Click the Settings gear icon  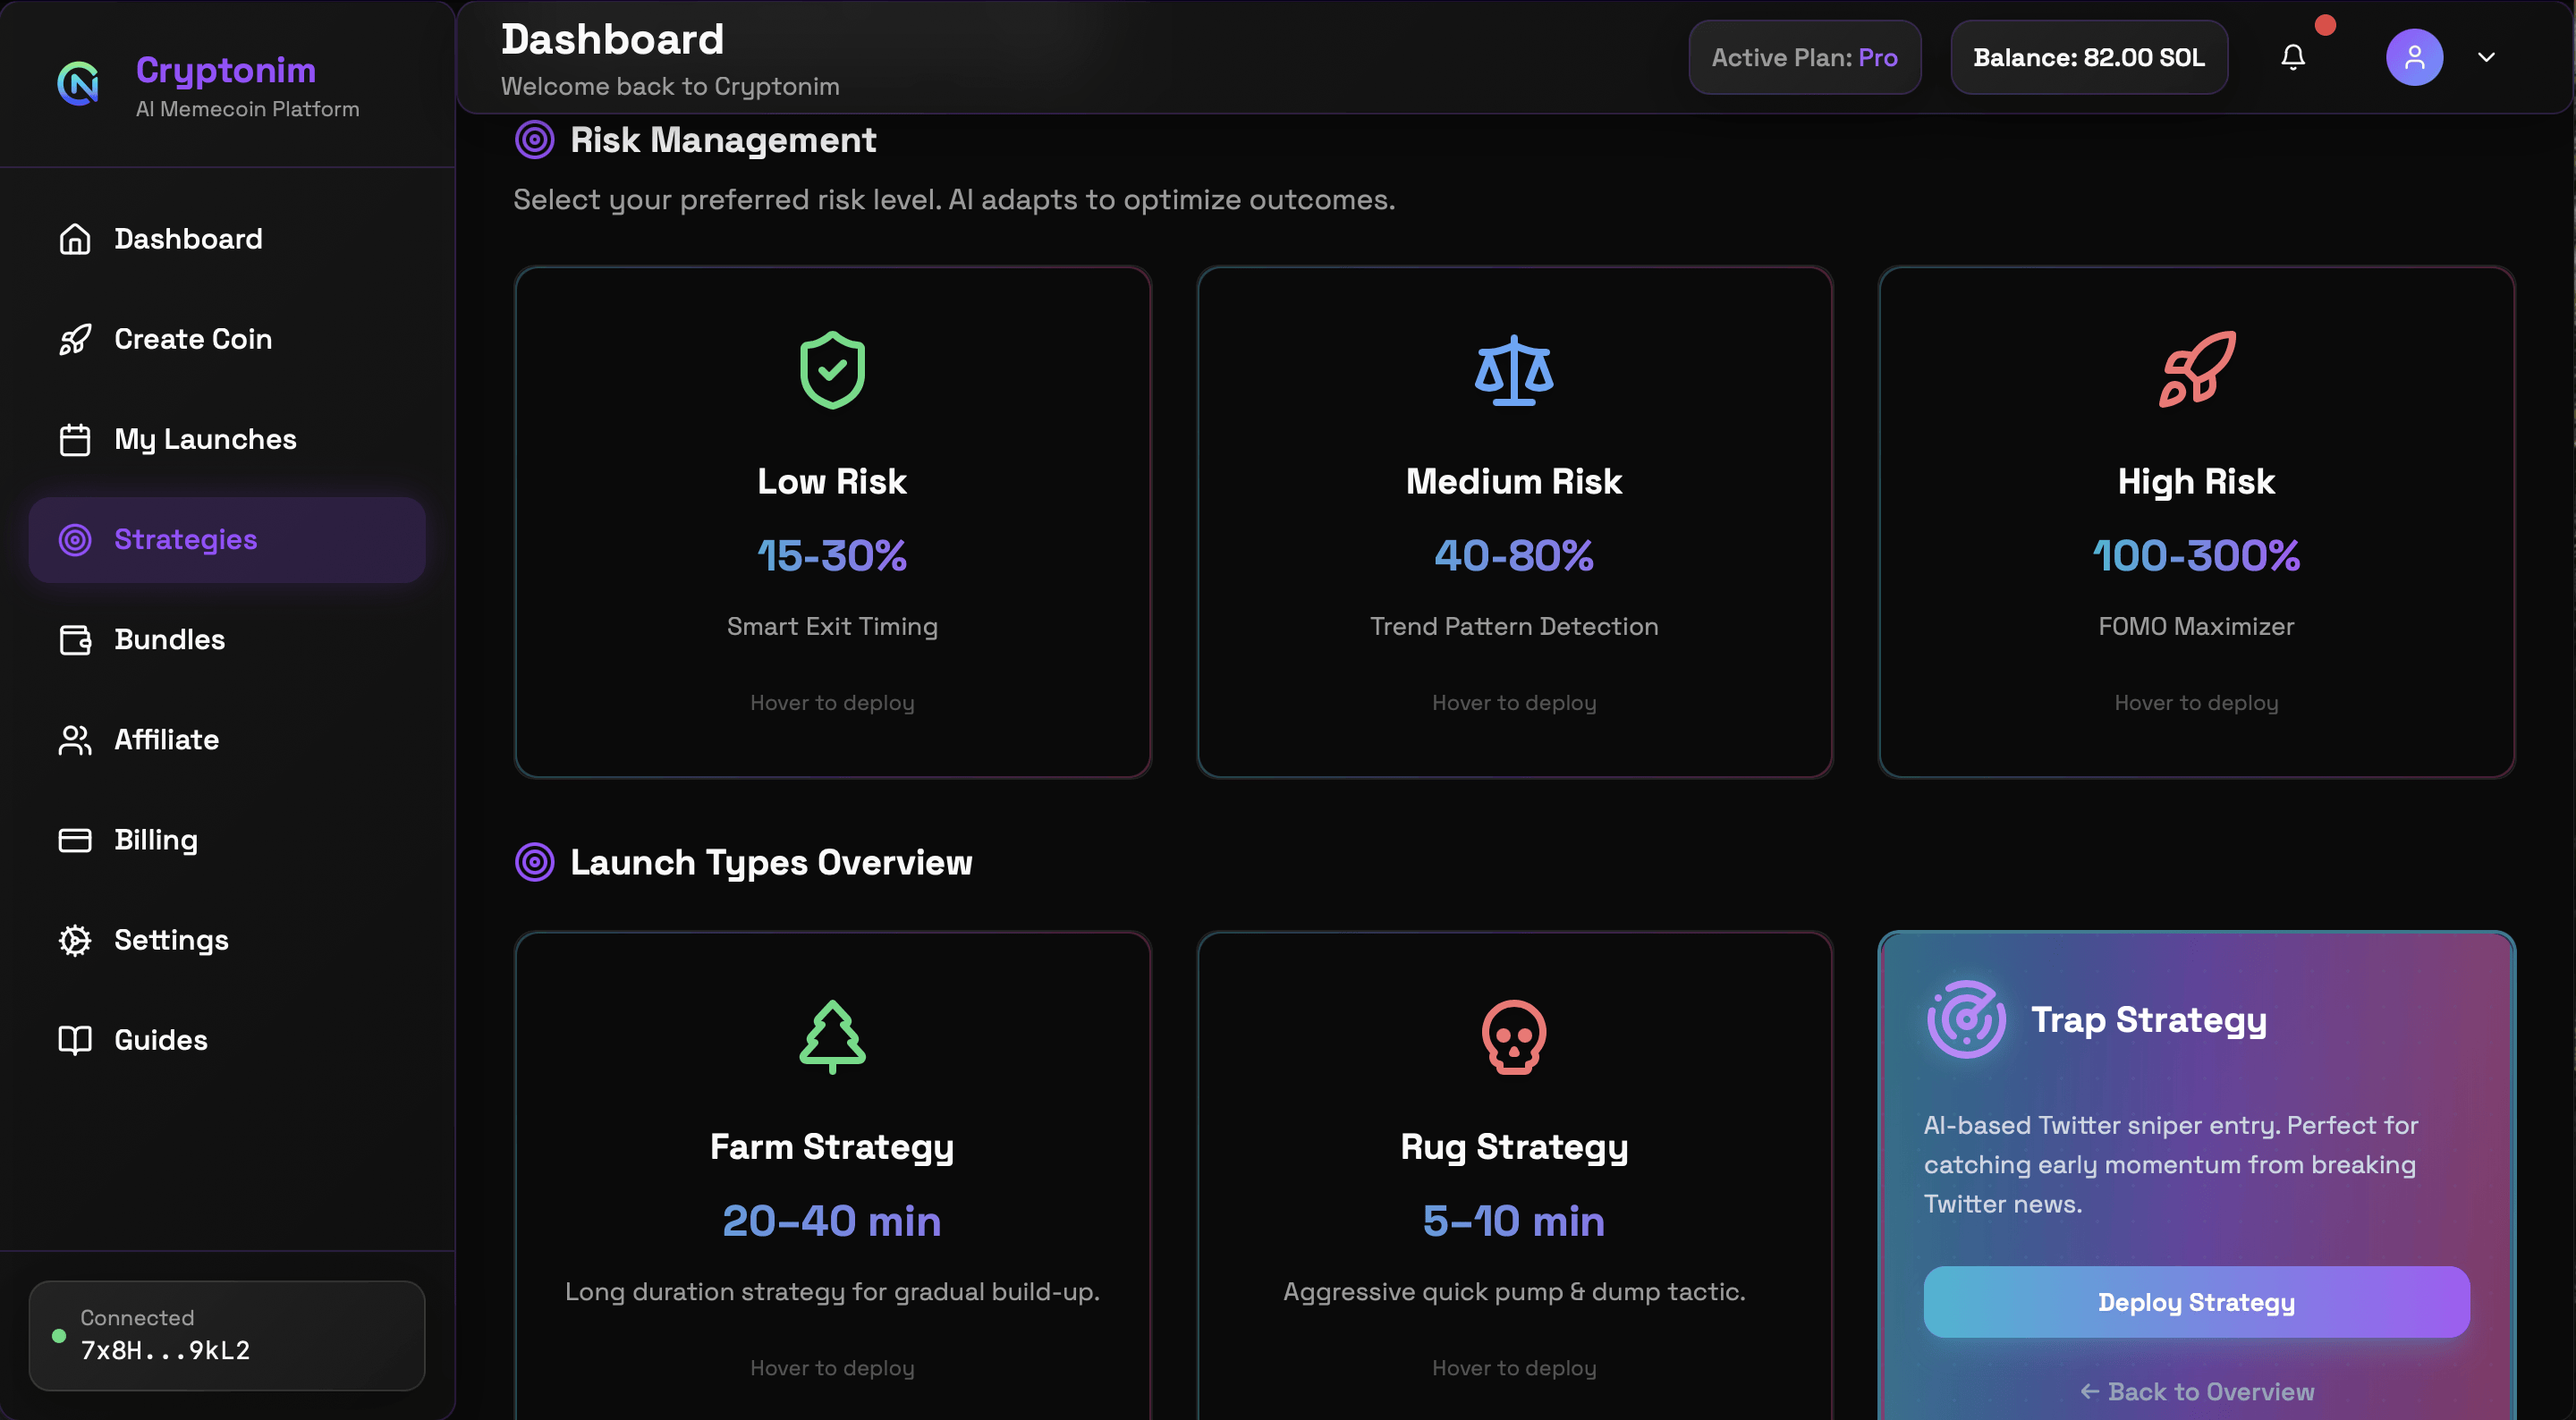[75, 940]
